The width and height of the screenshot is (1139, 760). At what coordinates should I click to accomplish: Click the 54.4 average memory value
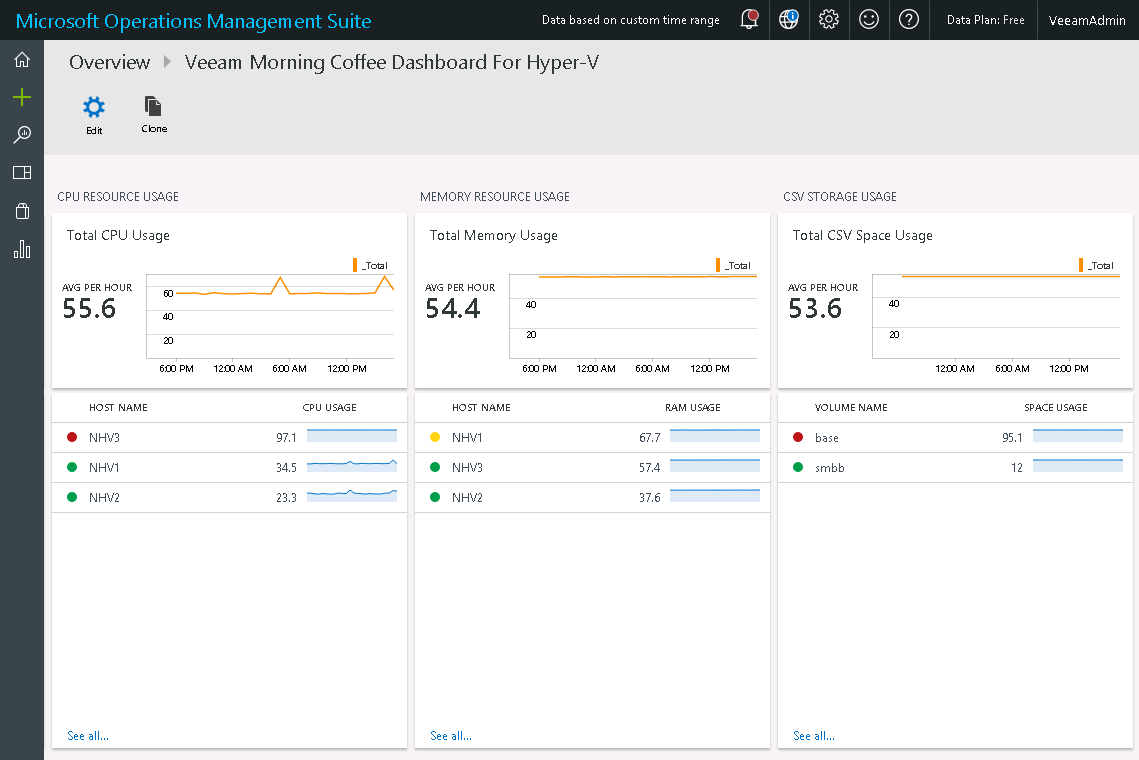click(x=453, y=309)
